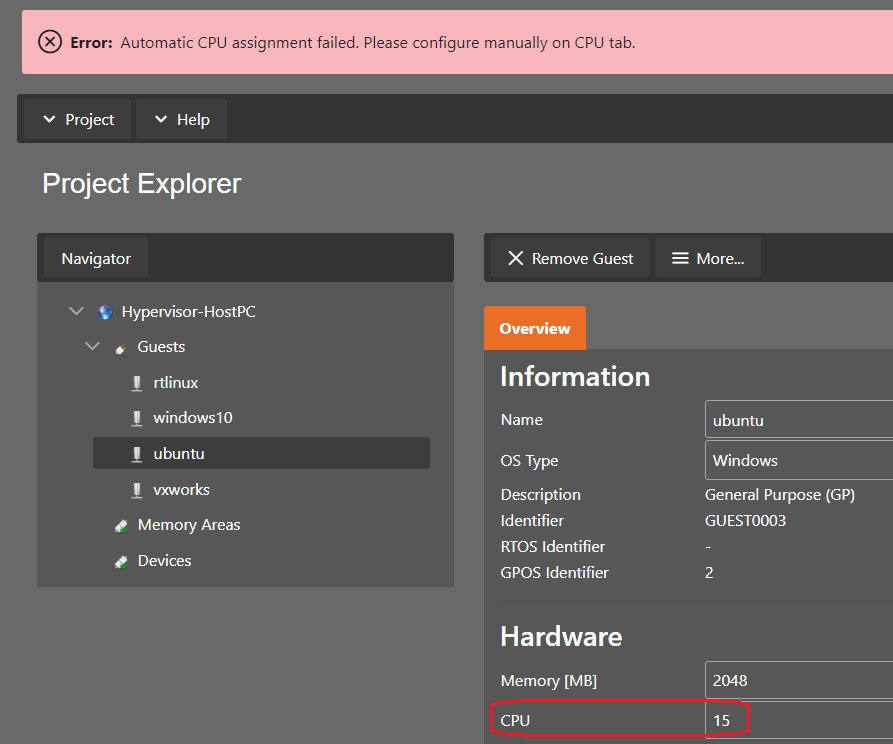Image resolution: width=893 pixels, height=744 pixels.
Task: Select the ubuntu guest in tree
Action: [178, 453]
